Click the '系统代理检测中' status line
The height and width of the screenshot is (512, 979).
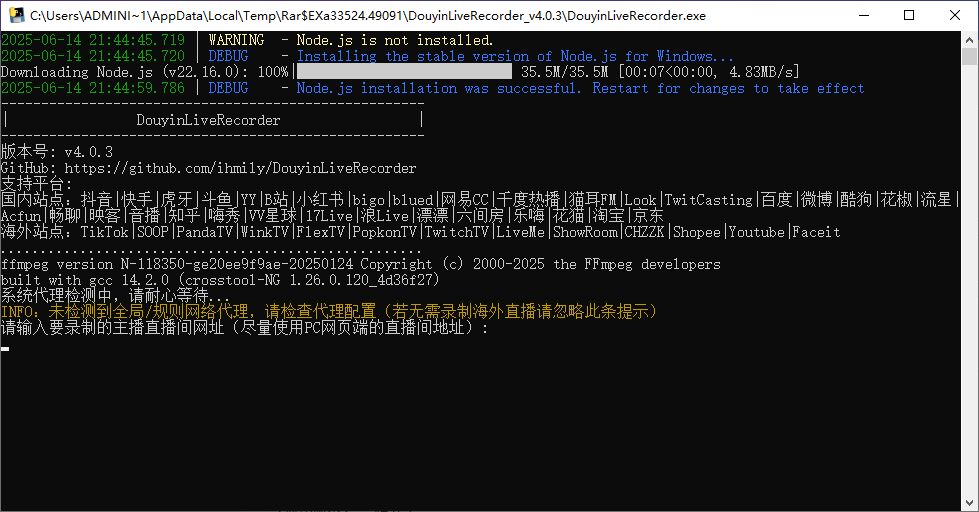116,296
